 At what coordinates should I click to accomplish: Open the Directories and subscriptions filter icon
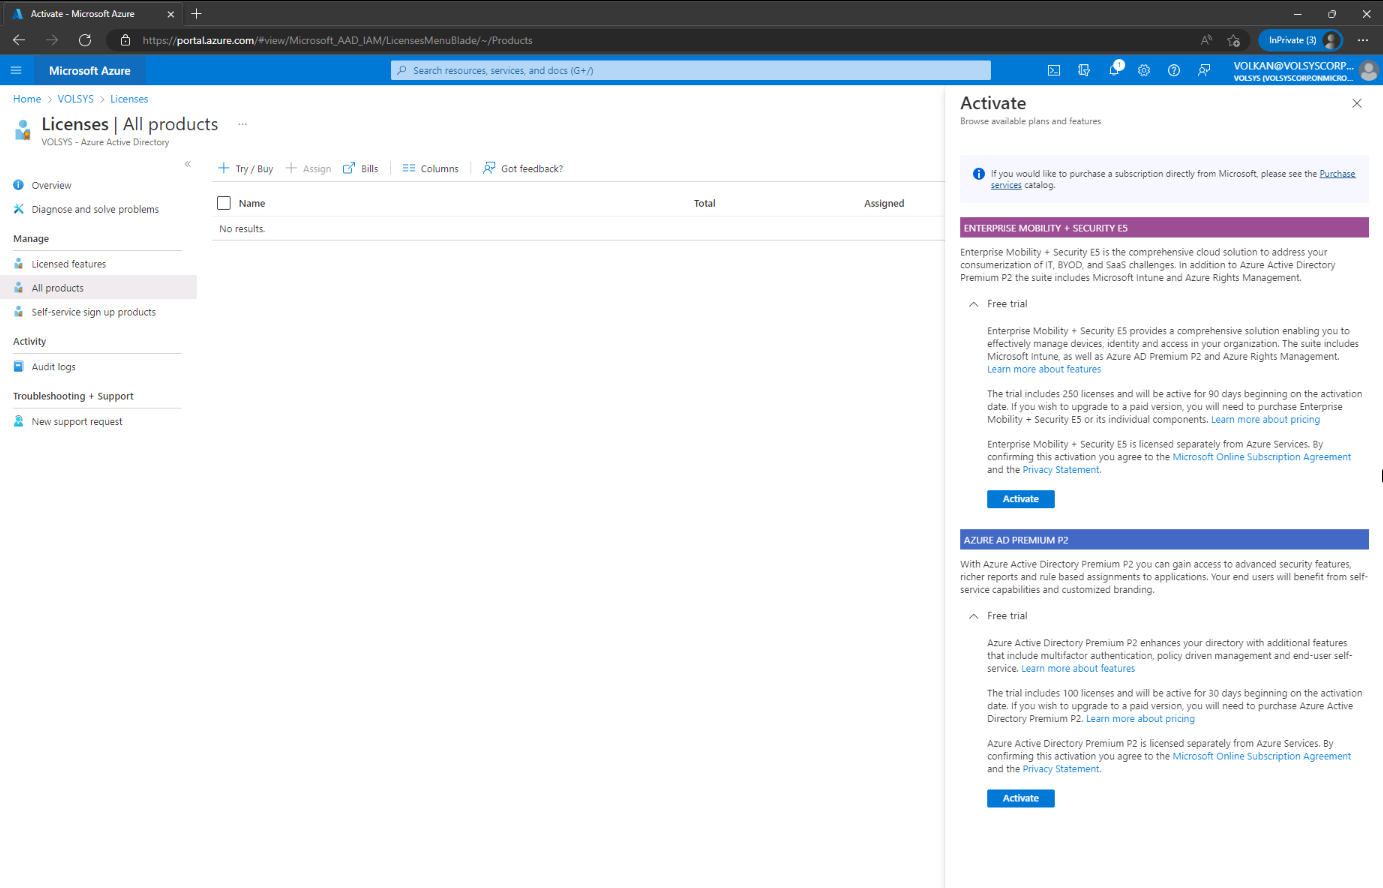tap(1084, 70)
